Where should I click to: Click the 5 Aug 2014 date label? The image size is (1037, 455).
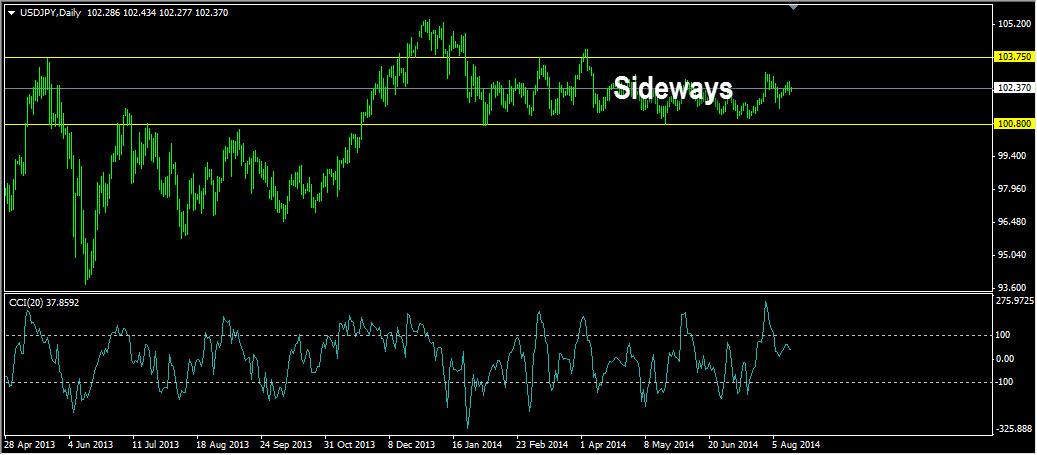[797, 445]
